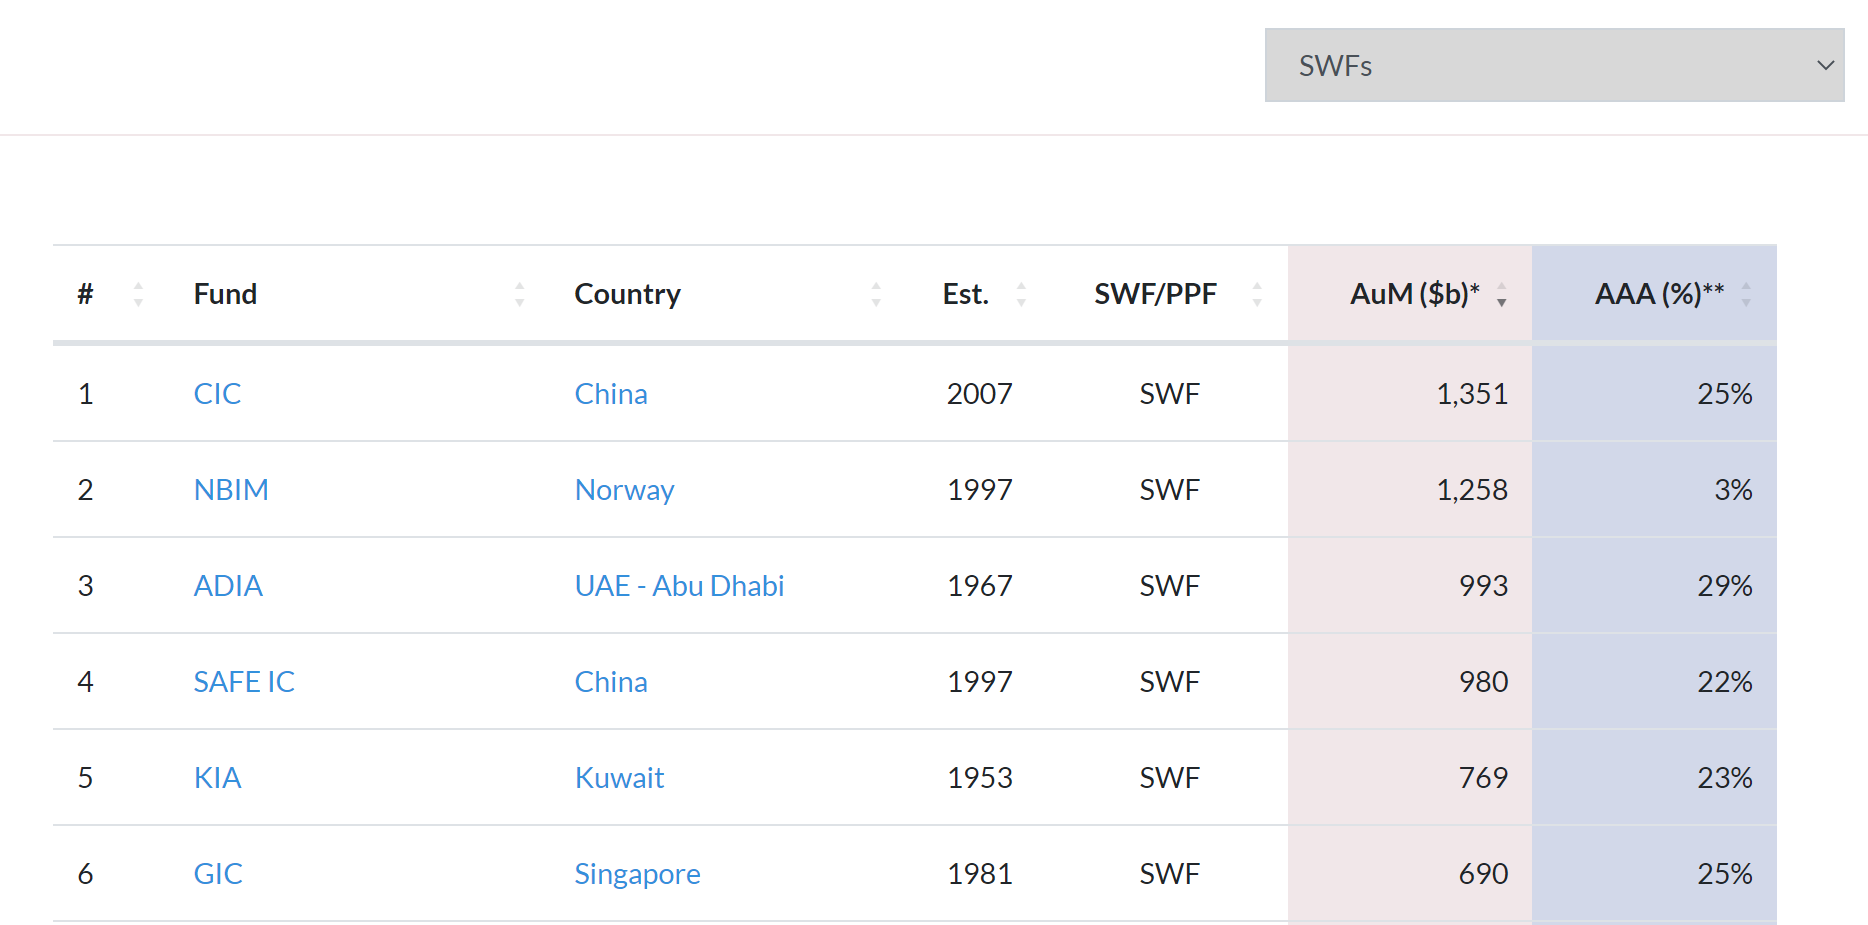Select the 22% AAA value
This screenshot has width=1868, height=925.
pos(1725,681)
